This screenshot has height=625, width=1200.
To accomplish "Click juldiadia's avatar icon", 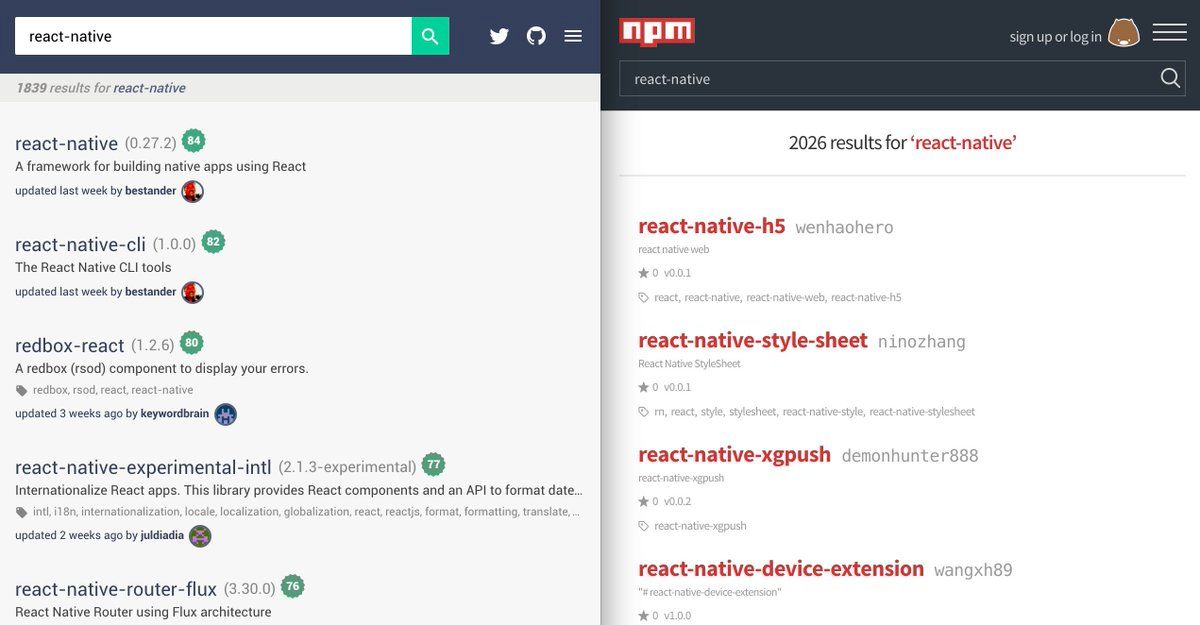I will (x=200, y=536).
